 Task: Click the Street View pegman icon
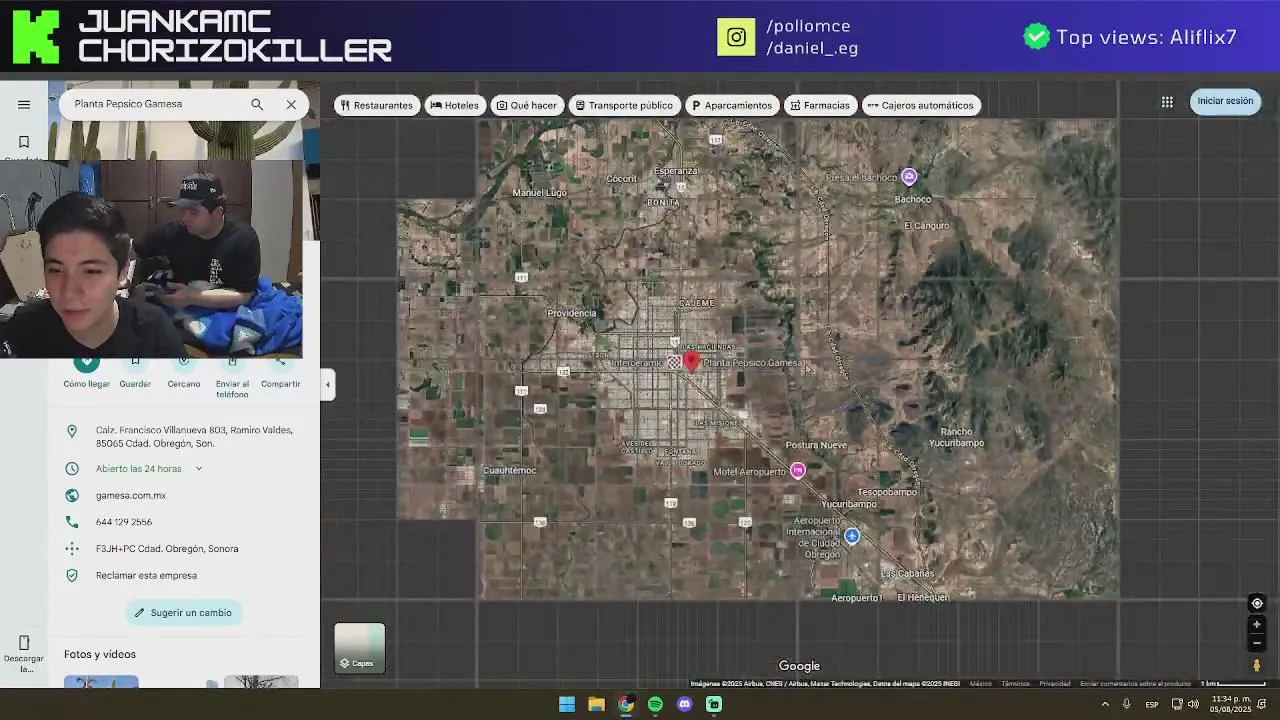(1257, 666)
